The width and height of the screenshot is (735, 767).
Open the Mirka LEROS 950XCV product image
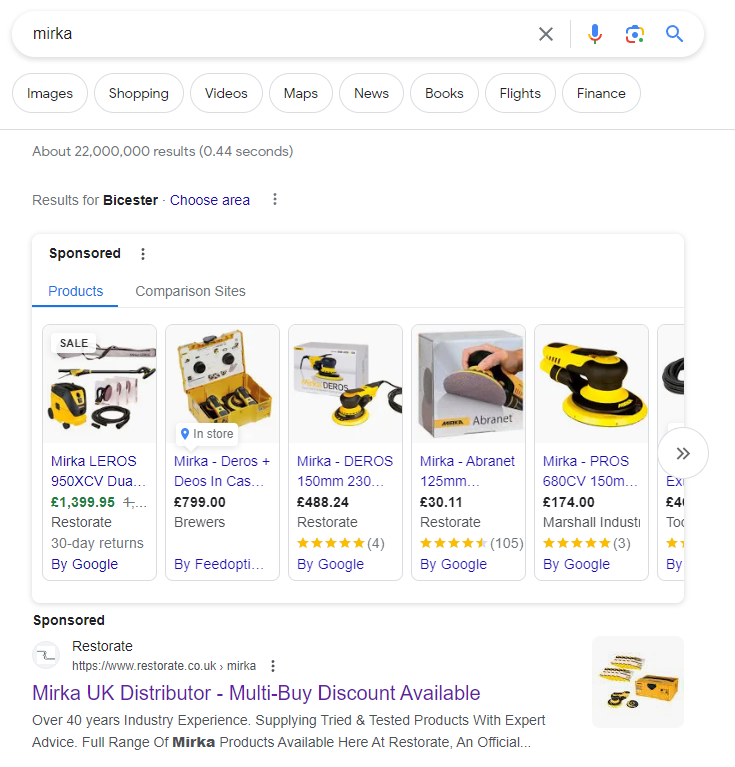coord(100,384)
